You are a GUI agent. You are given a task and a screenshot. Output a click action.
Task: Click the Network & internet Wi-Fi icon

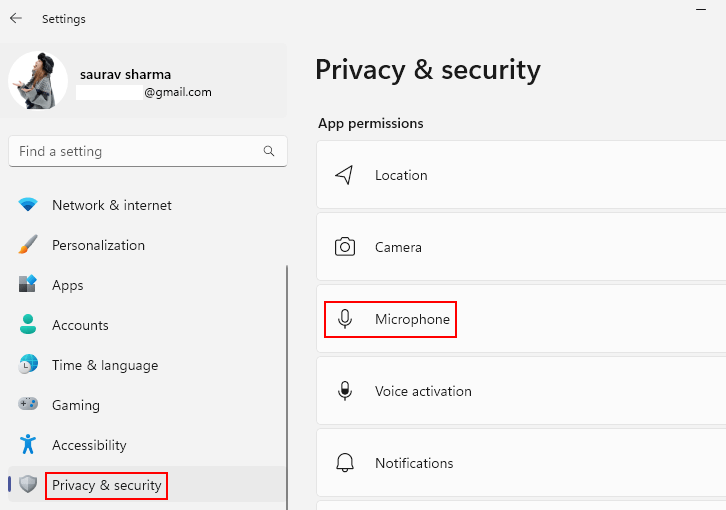(28, 205)
